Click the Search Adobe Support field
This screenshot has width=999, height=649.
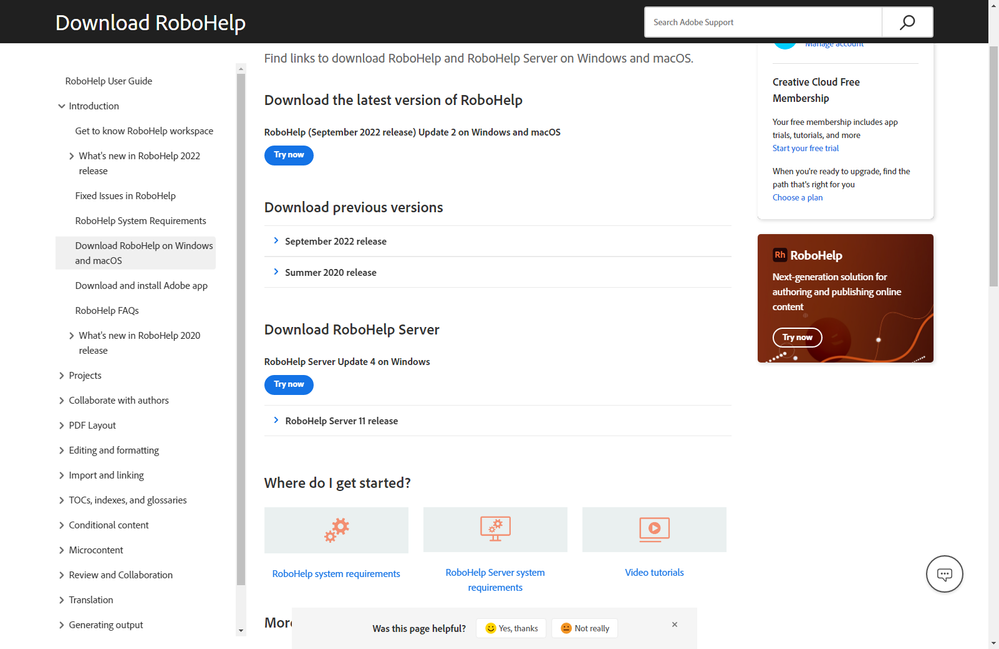click(763, 22)
